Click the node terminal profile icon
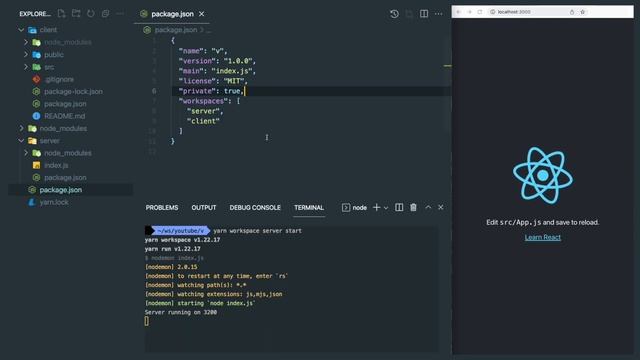Viewport: 640px width, 360px height. click(x=346, y=207)
